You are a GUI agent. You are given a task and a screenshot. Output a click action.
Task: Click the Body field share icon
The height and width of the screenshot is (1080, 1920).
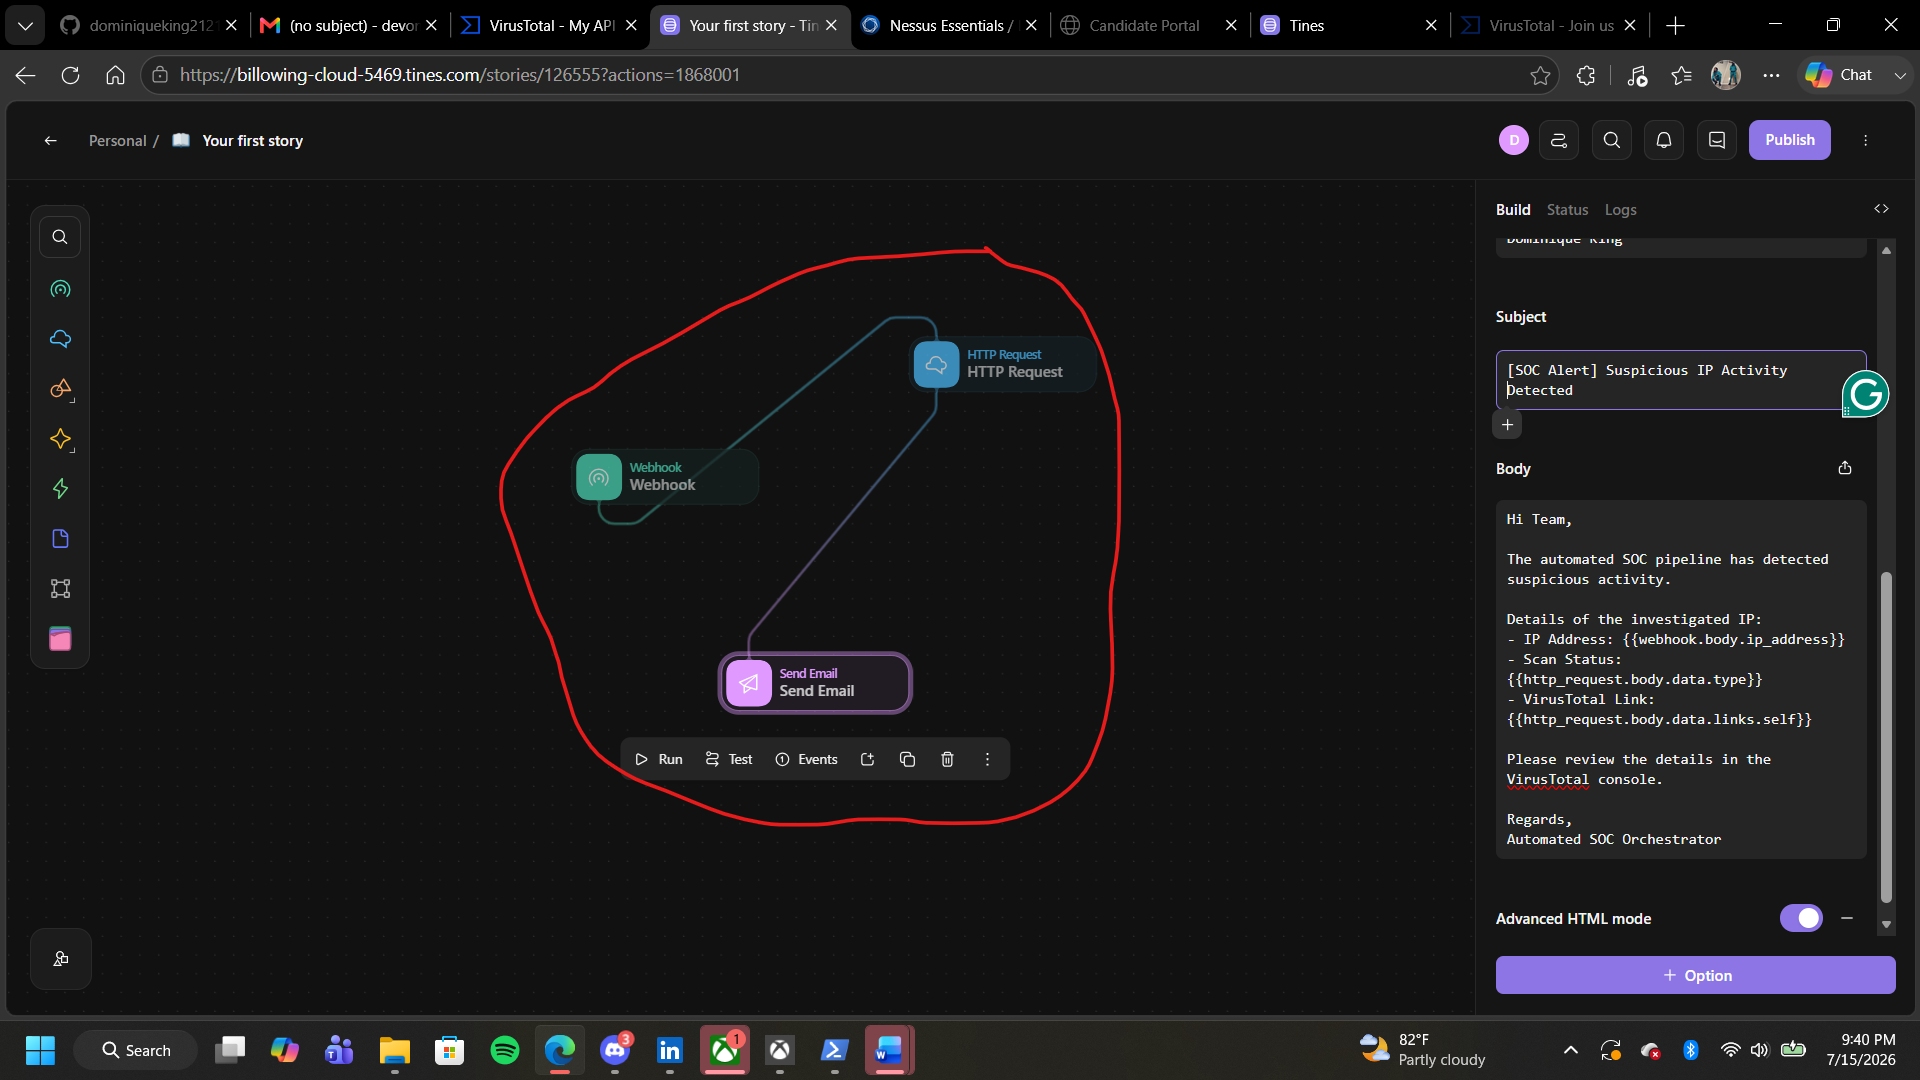pos(1845,468)
